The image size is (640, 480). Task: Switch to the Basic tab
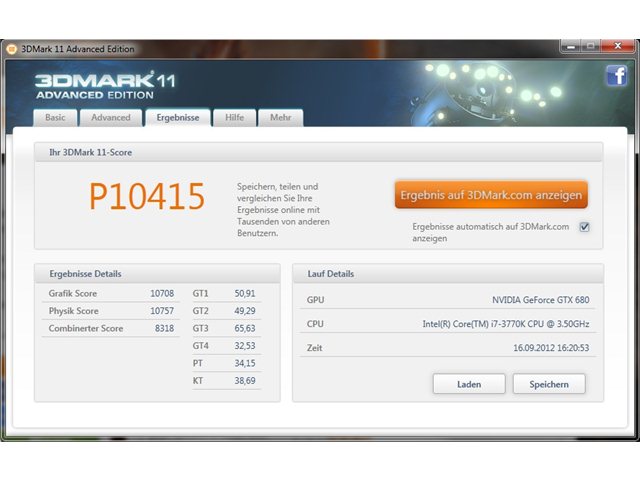[55, 118]
